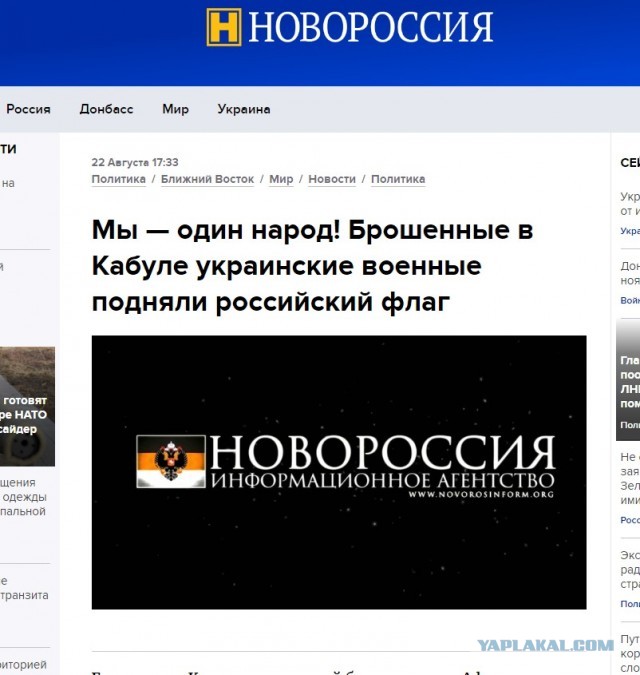Open the Россия navigation section
Screen dimensions: 640x675
[28, 109]
